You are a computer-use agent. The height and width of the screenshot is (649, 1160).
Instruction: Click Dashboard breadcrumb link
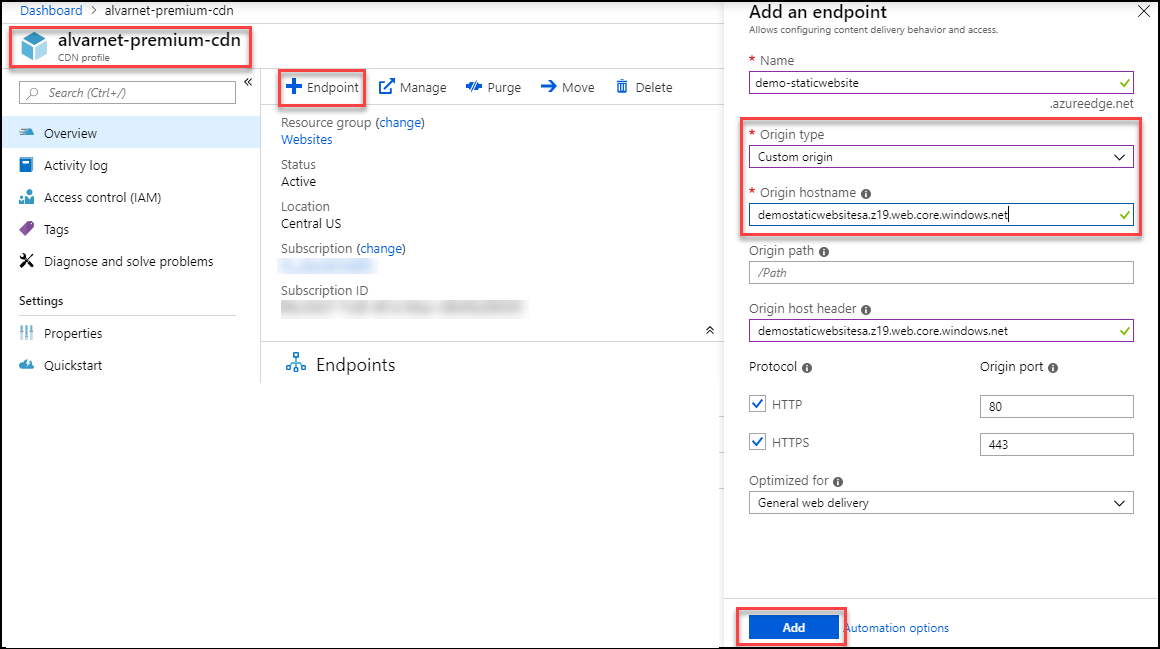(x=51, y=10)
